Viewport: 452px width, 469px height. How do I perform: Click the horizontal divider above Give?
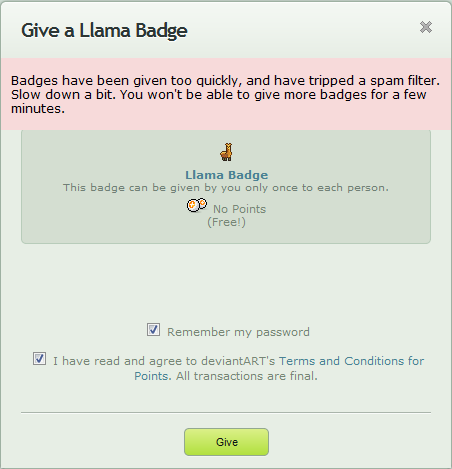click(226, 412)
